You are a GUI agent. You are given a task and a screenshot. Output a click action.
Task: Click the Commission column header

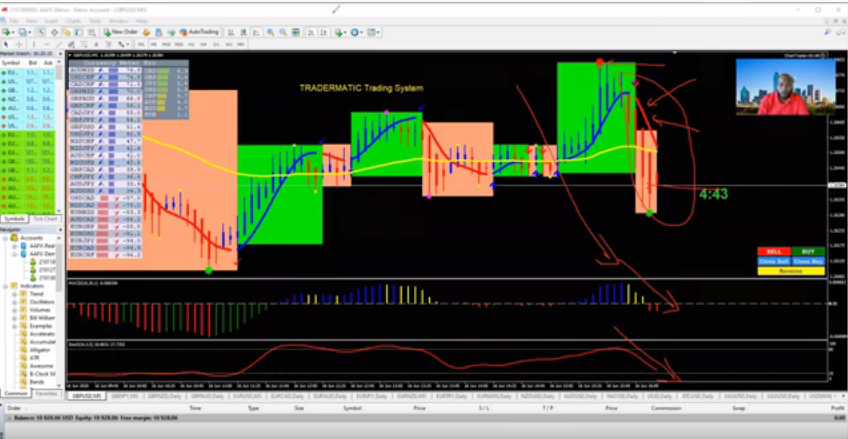pyautogui.click(x=665, y=408)
